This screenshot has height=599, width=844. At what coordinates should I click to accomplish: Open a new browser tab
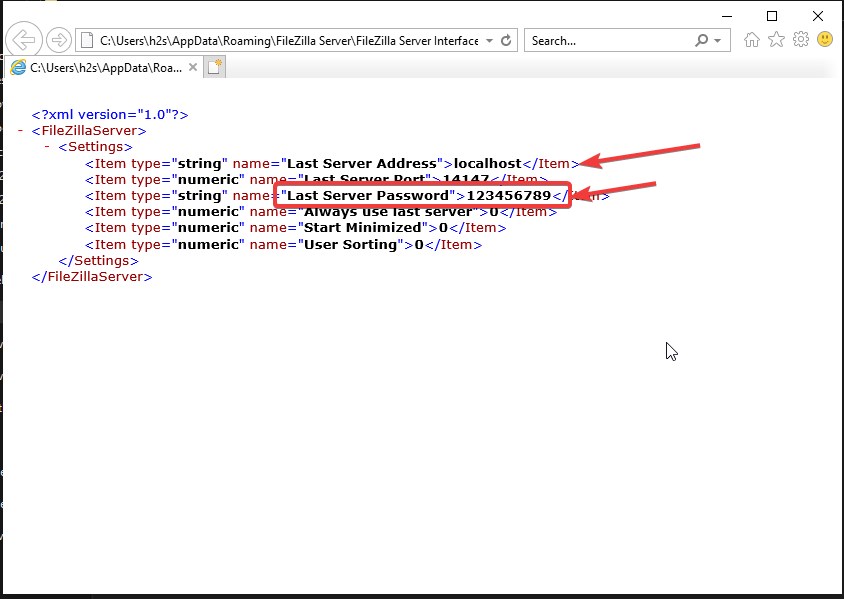click(216, 66)
